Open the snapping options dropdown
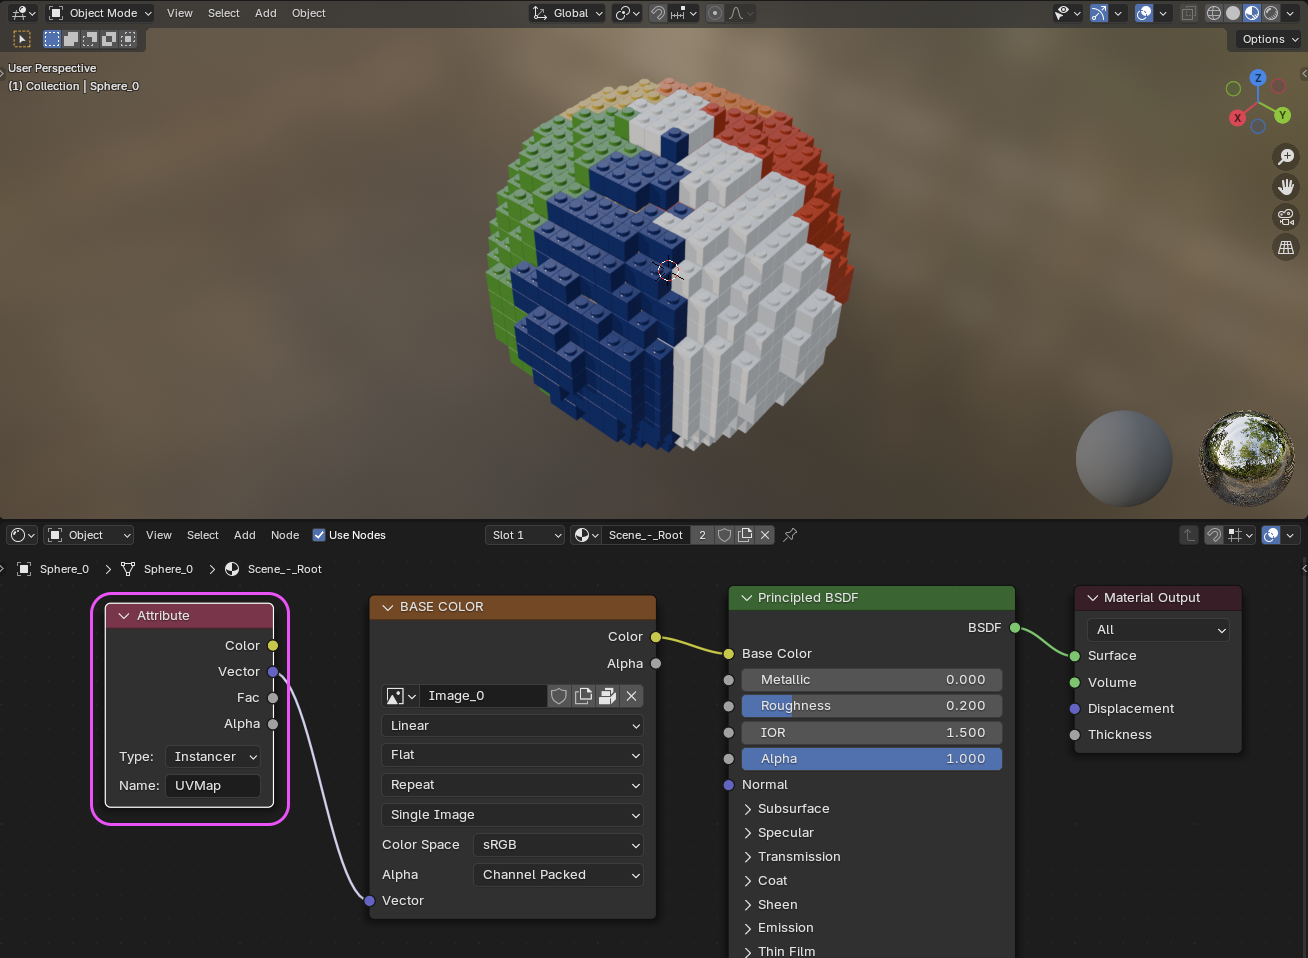 pos(685,13)
